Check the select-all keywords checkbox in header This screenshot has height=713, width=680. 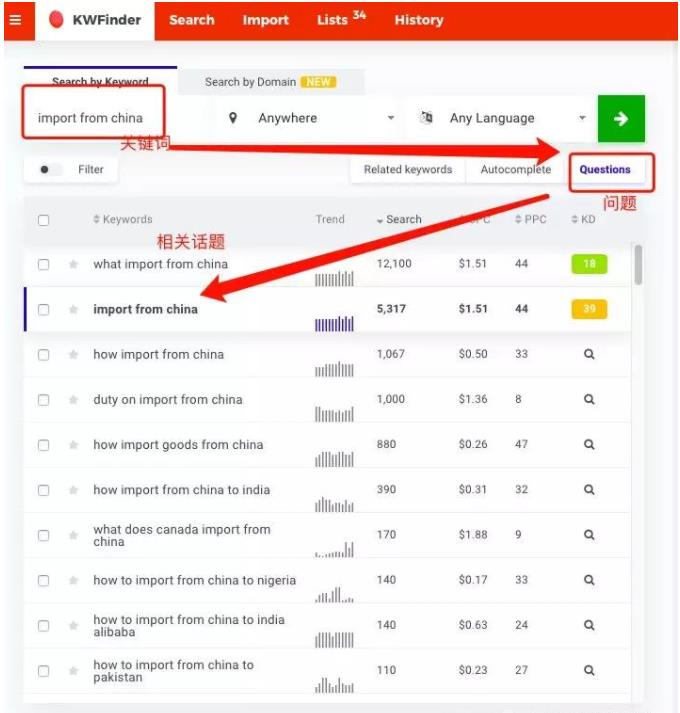(x=43, y=220)
